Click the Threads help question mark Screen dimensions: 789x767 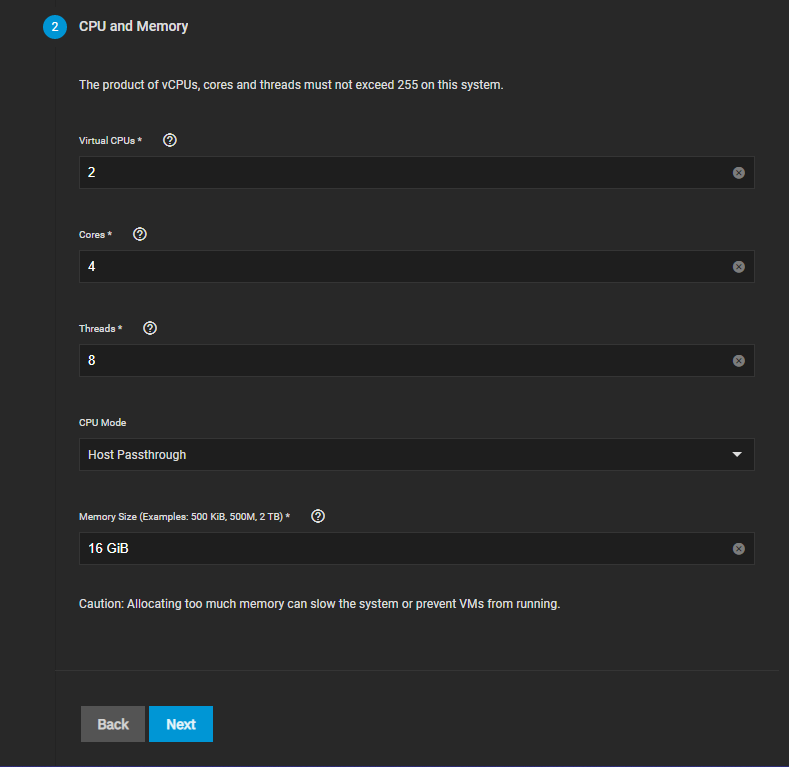[149, 329]
